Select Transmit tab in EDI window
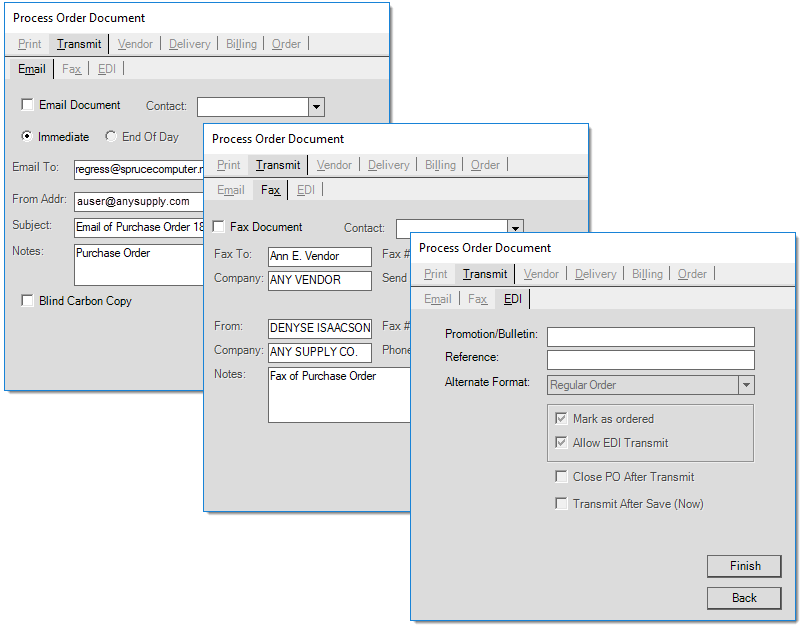807x628 pixels. (485, 274)
